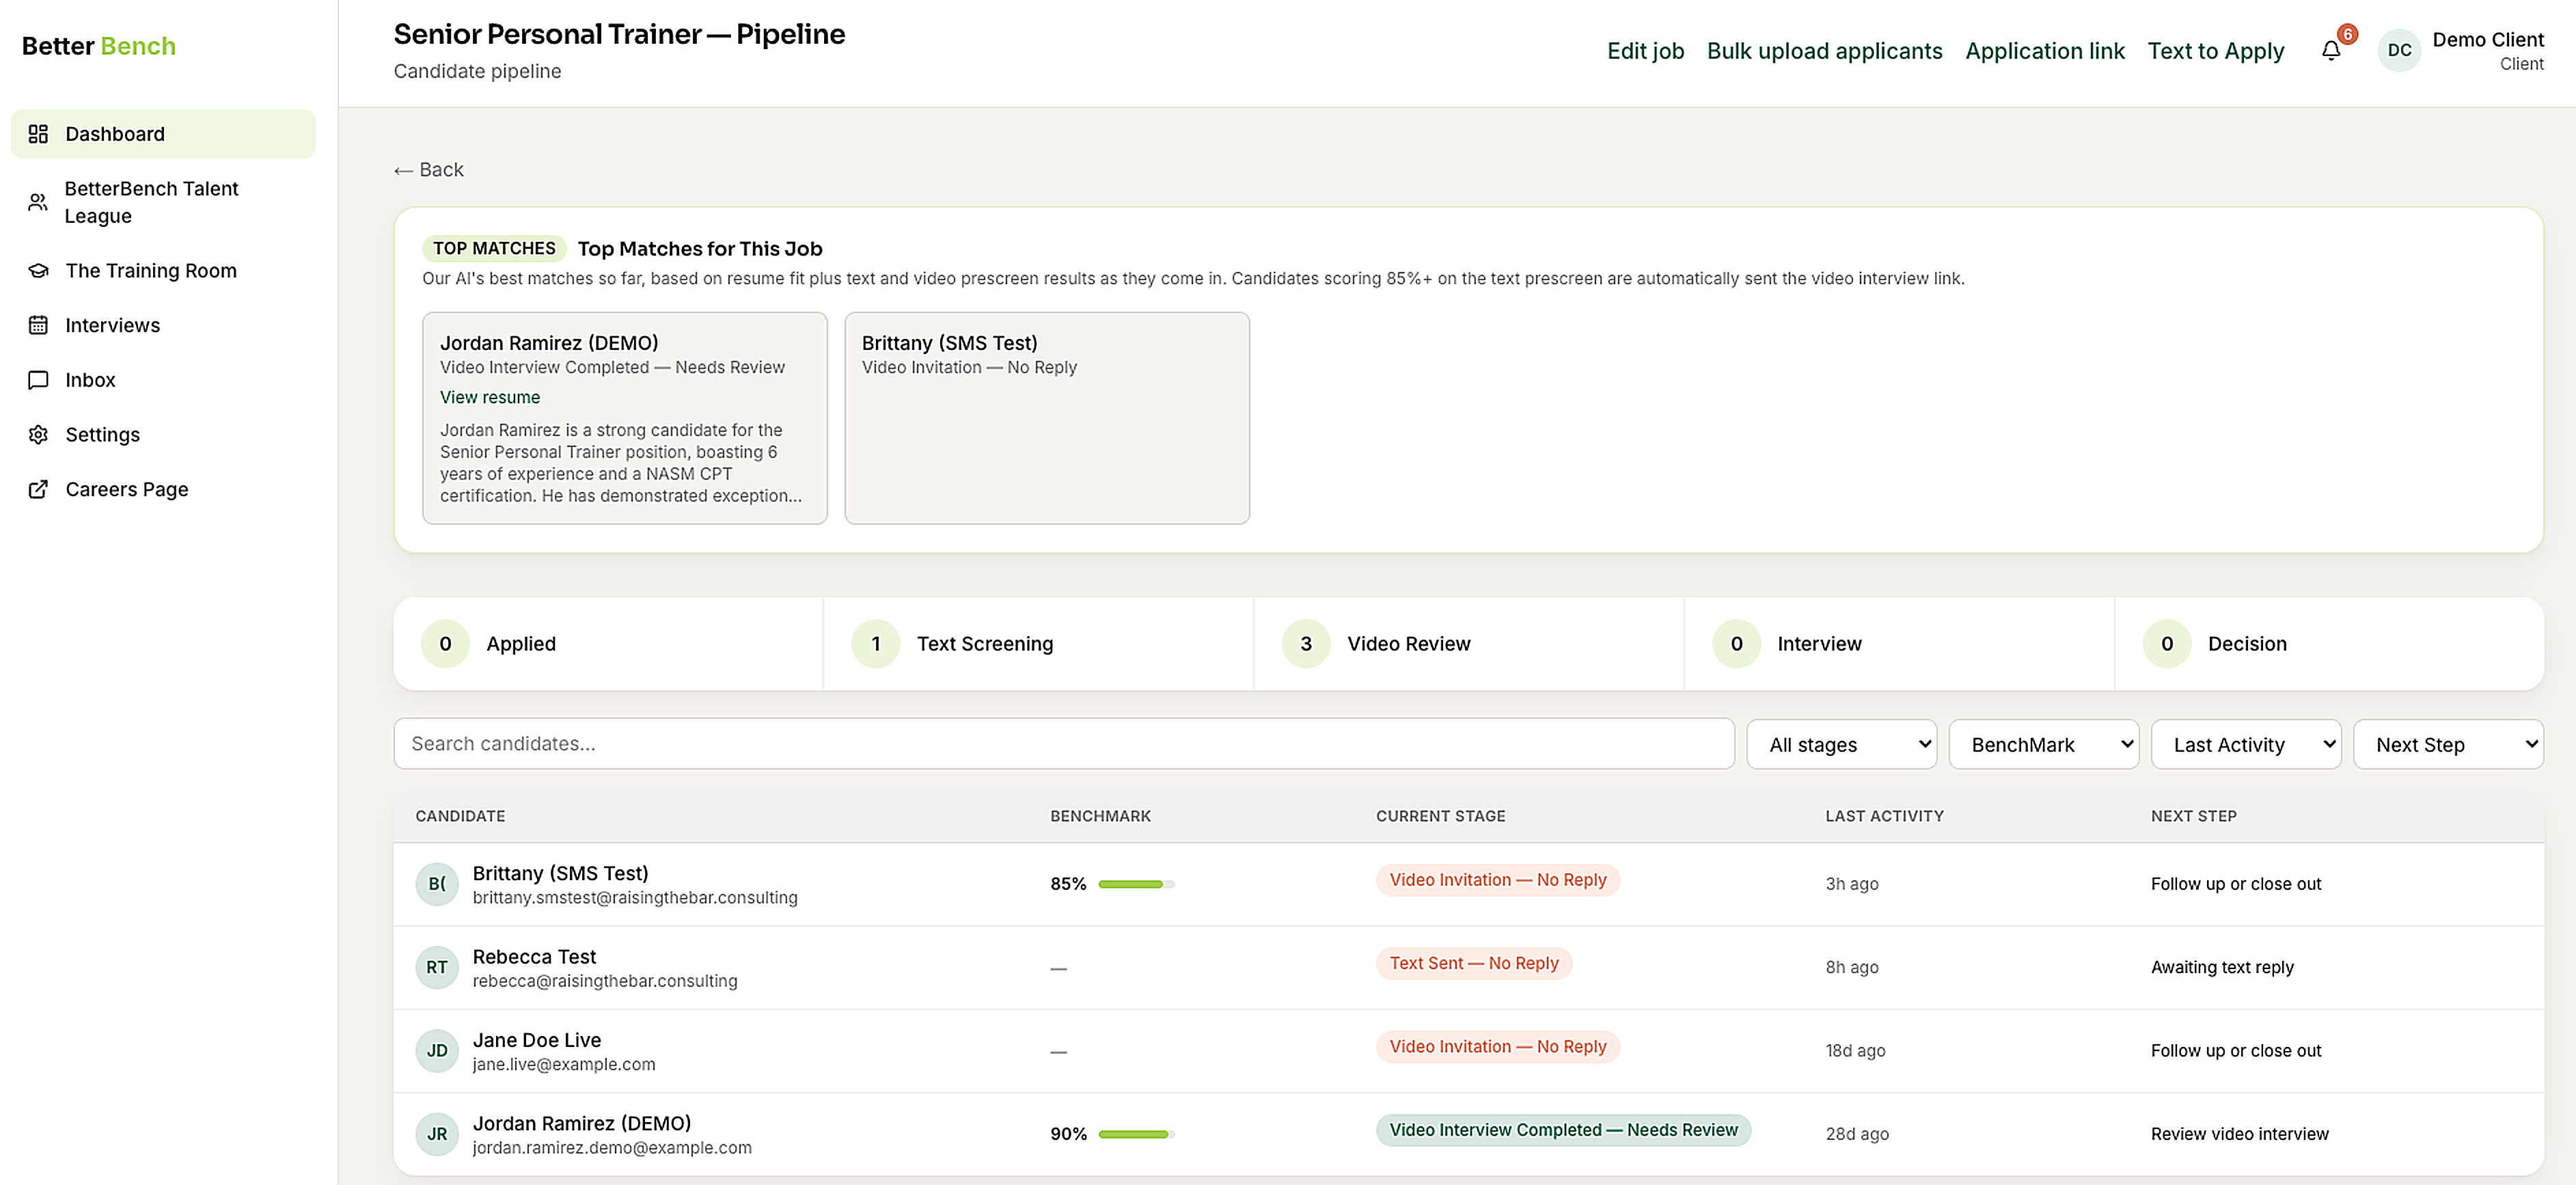This screenshot has width=2576, height=1185.
Task: Focus the Search candidates field
Action: (1064, 744)
